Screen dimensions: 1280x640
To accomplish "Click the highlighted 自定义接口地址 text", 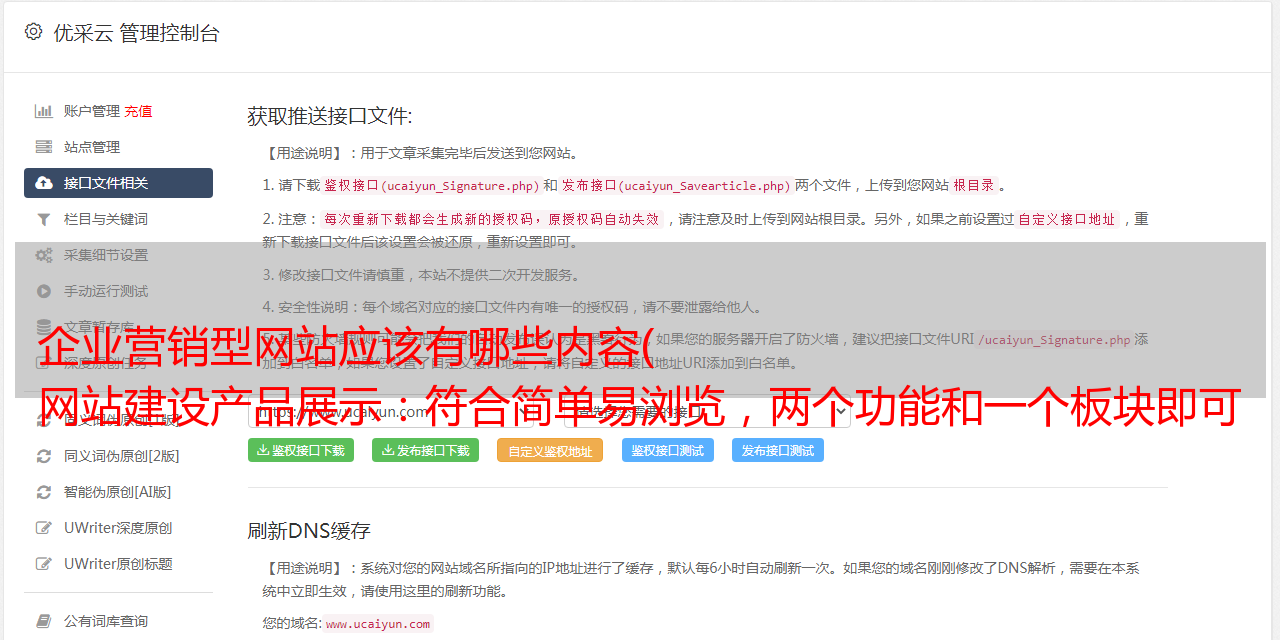I will pyautogui.click(x=1067, y=219).
